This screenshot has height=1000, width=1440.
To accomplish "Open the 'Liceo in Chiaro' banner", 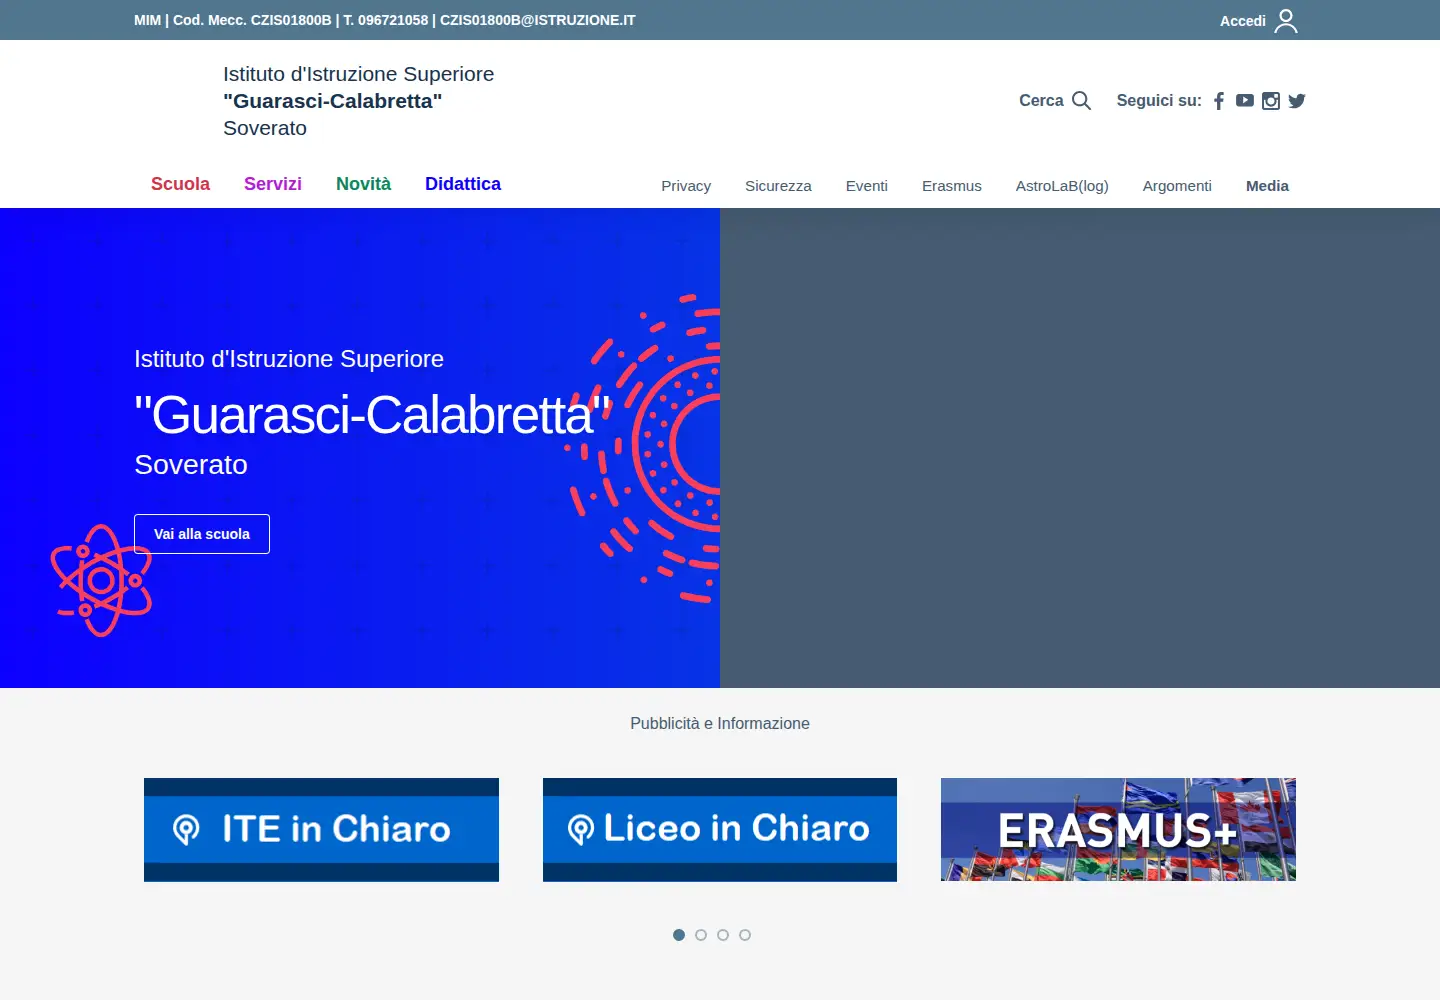I will (x=720, y=830).
